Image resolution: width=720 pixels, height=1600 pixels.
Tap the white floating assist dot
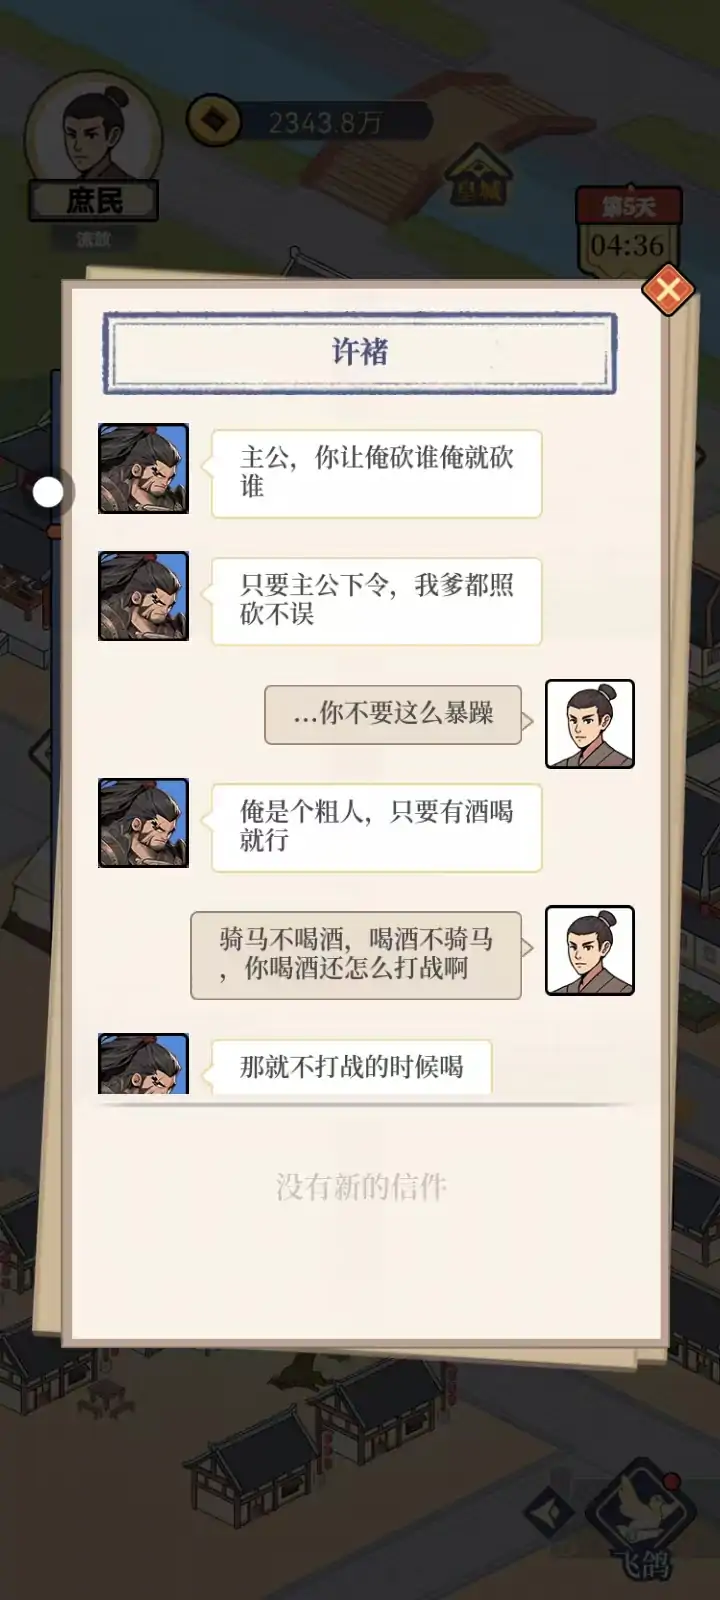point(48,491)
